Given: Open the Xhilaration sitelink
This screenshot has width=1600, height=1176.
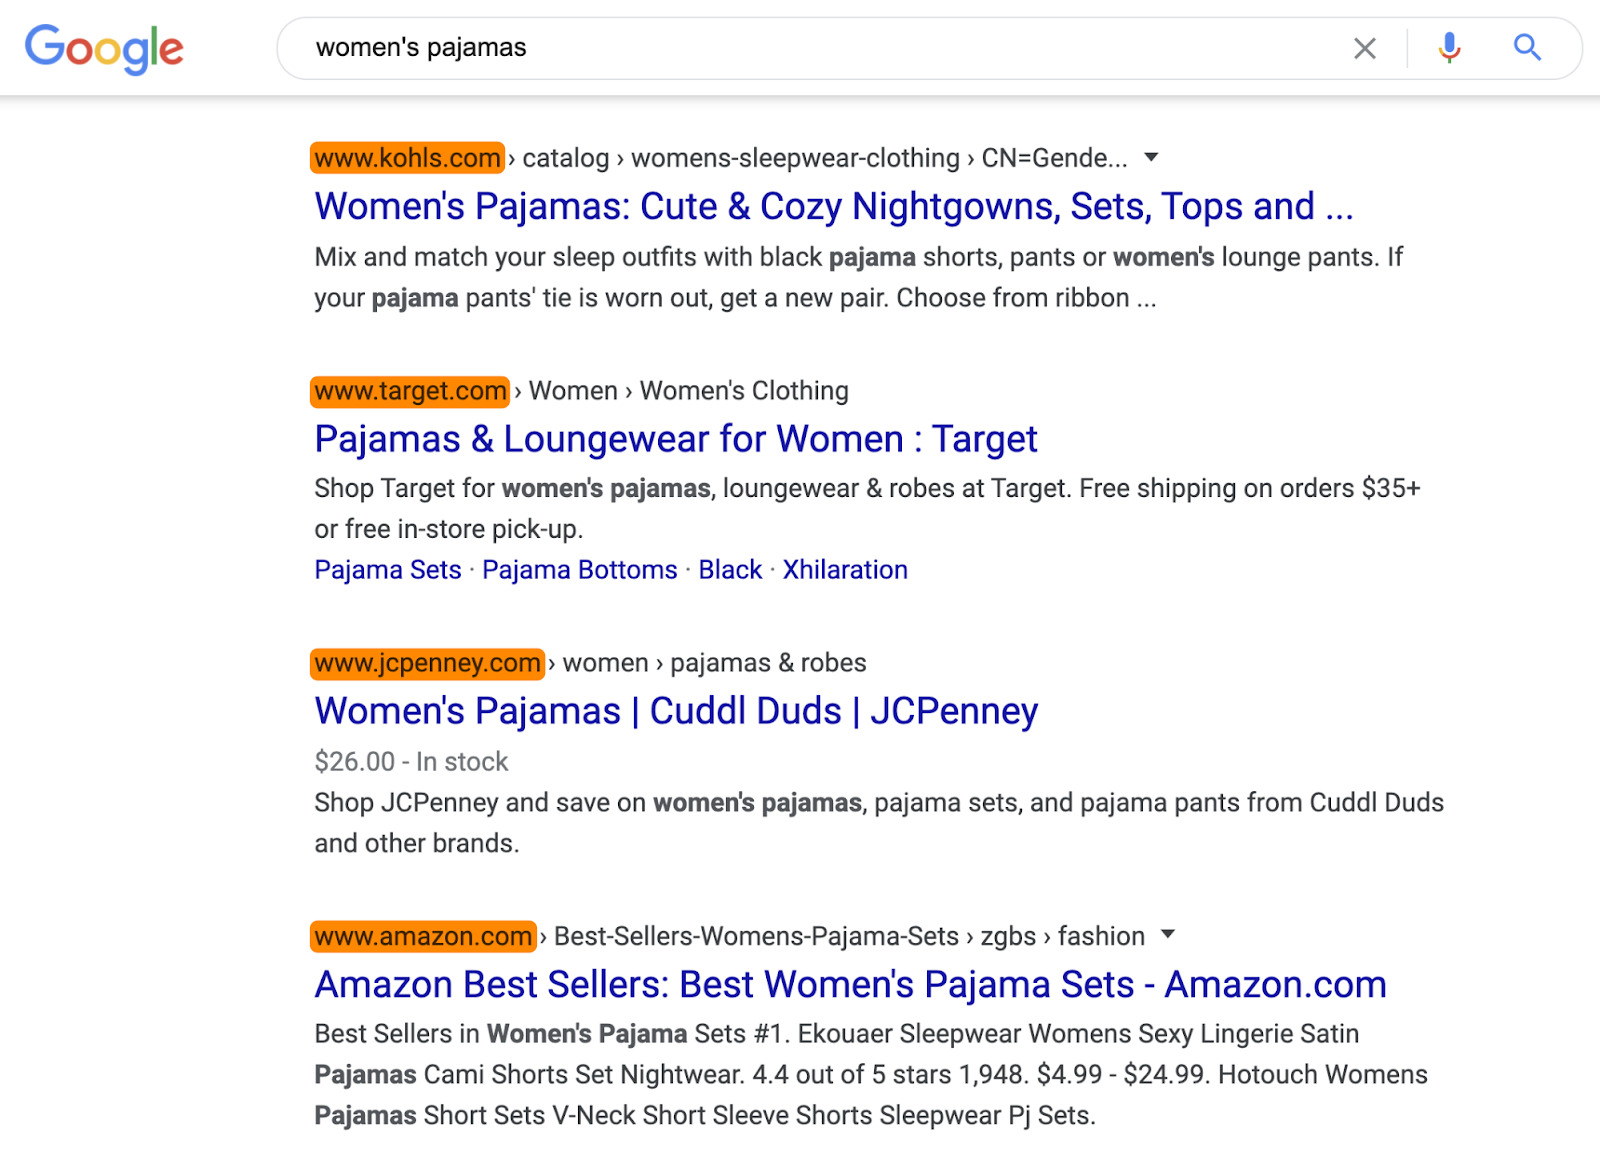Looking at the screenshot, I should pyautogui.click(x=845, y=570).
